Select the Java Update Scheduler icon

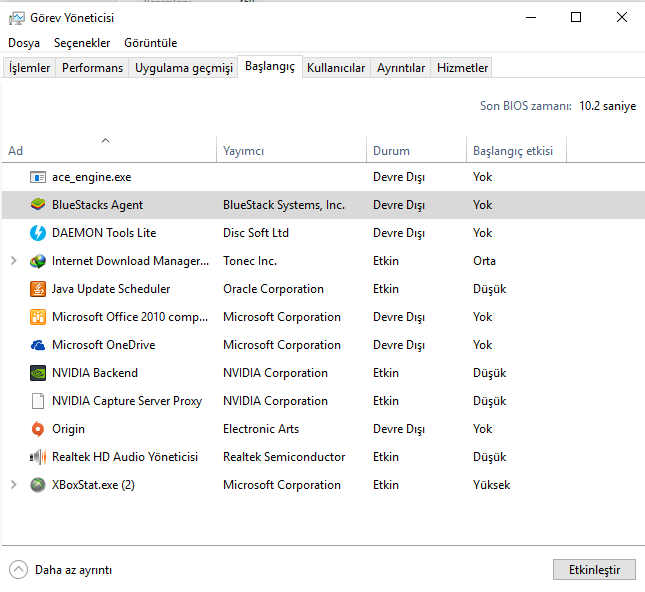pos(38,289)
